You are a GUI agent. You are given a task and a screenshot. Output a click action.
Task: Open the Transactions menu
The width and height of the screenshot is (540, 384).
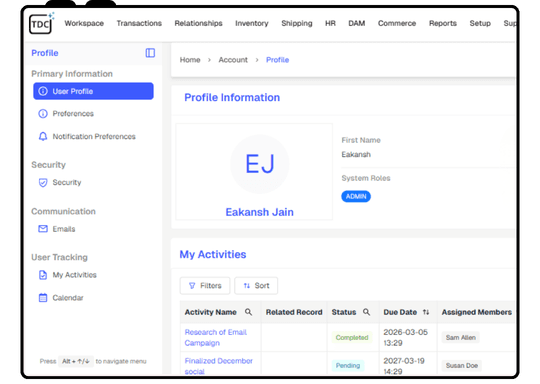pyautogui.click(x=139, y=23)
